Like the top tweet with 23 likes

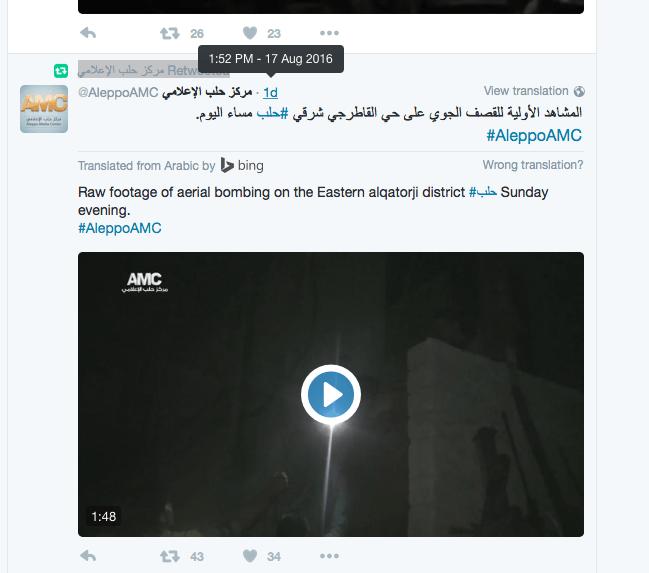tap(250, 33)
